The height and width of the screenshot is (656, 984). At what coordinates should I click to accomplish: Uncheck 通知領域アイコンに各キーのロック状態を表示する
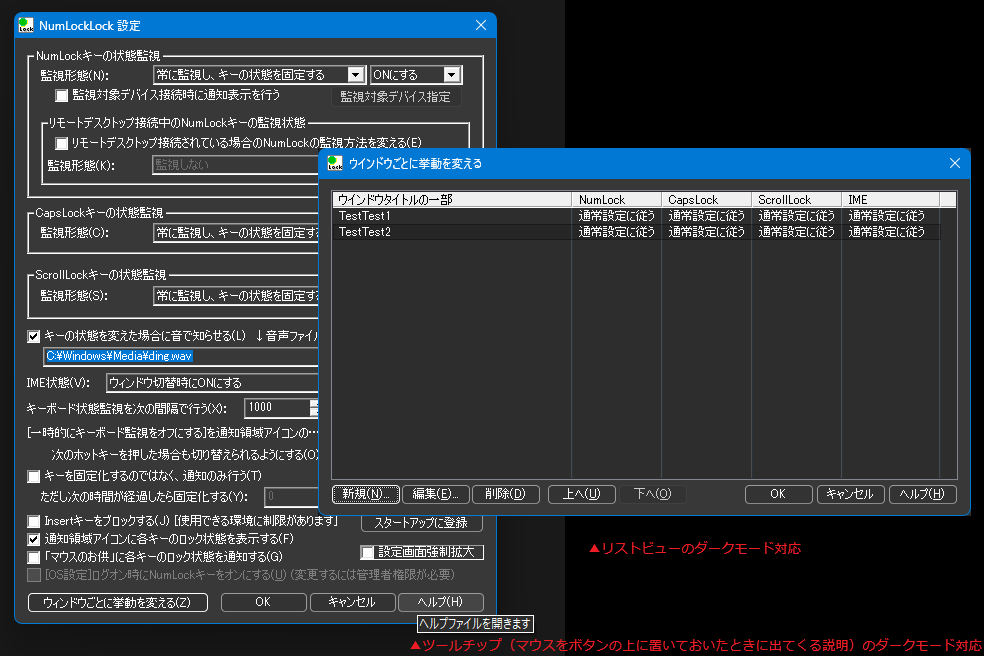click(34, 539)
